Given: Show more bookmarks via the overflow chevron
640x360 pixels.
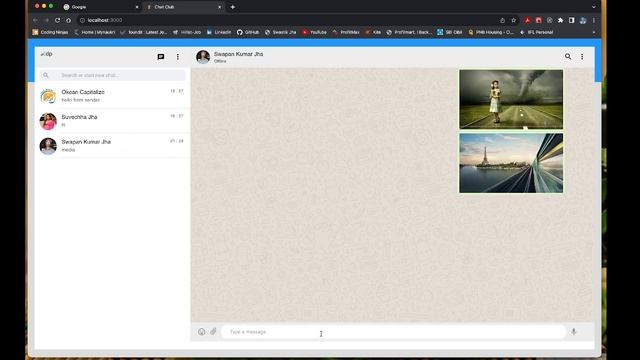Looking at the screenshot, I should 593,32.
